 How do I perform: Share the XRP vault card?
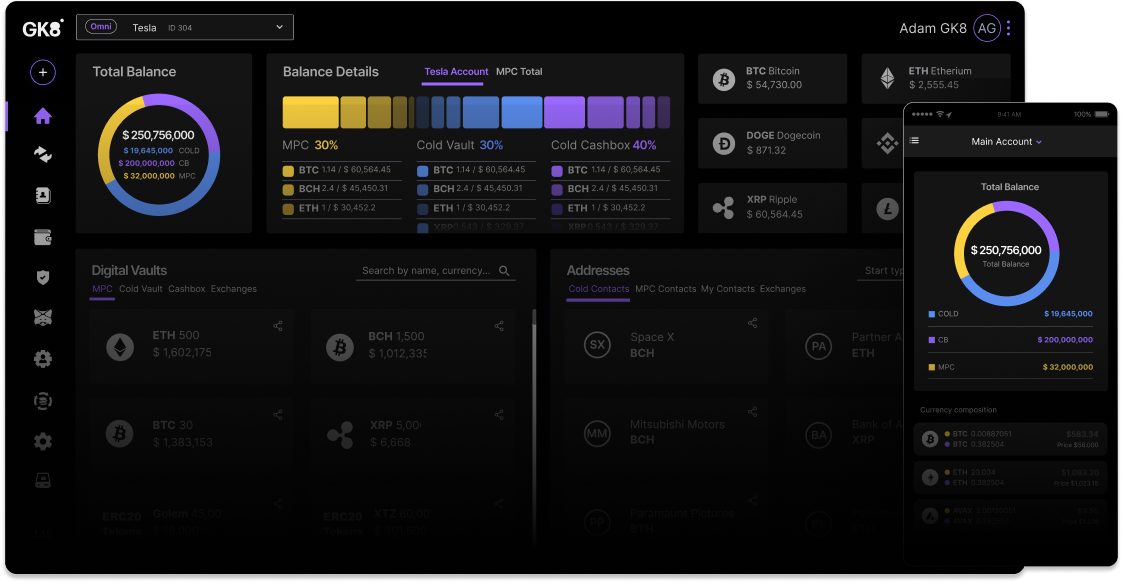(x=499, y=415)
